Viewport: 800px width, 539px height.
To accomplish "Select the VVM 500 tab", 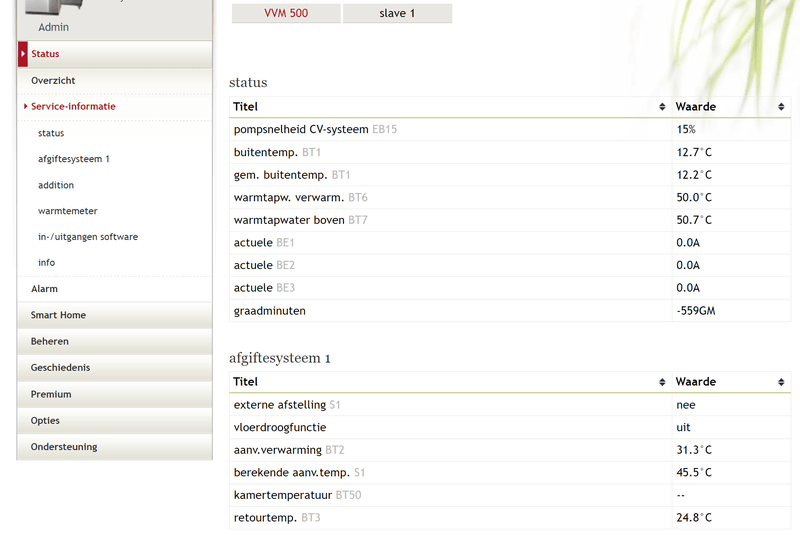I will coord(286,13).
